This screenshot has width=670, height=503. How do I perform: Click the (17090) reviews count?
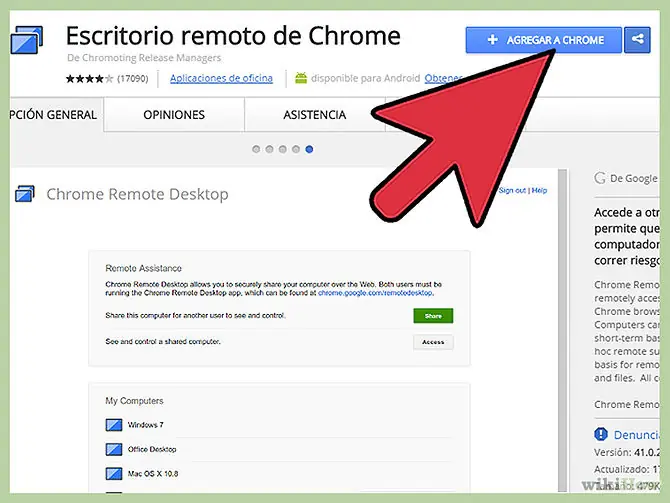pos(133,79)
